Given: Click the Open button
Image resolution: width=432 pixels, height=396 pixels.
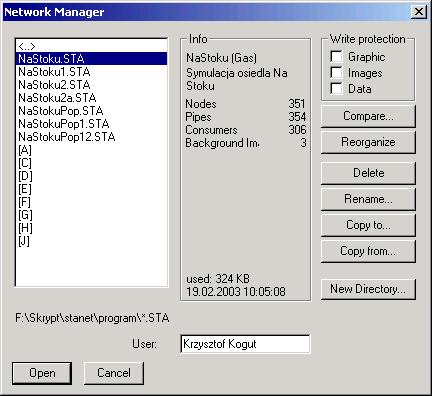Looking at the screenshot, I should click(42, 373).
